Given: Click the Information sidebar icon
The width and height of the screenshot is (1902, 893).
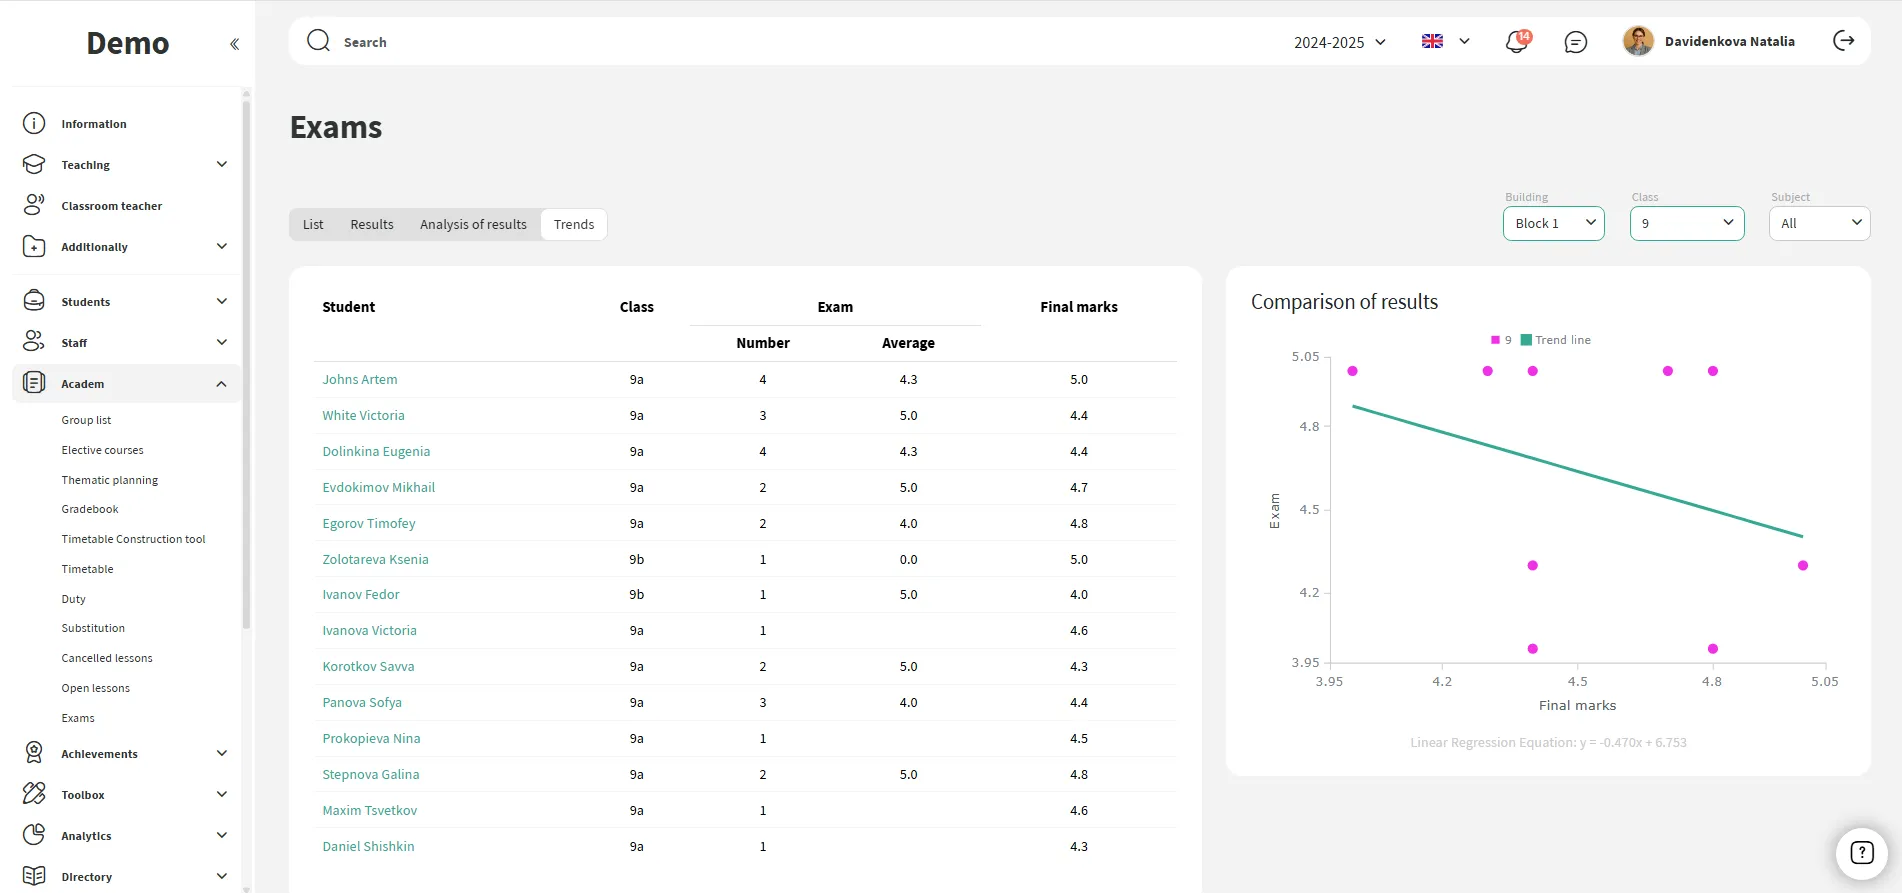Looking at the screenshot, I should point(34,124).
